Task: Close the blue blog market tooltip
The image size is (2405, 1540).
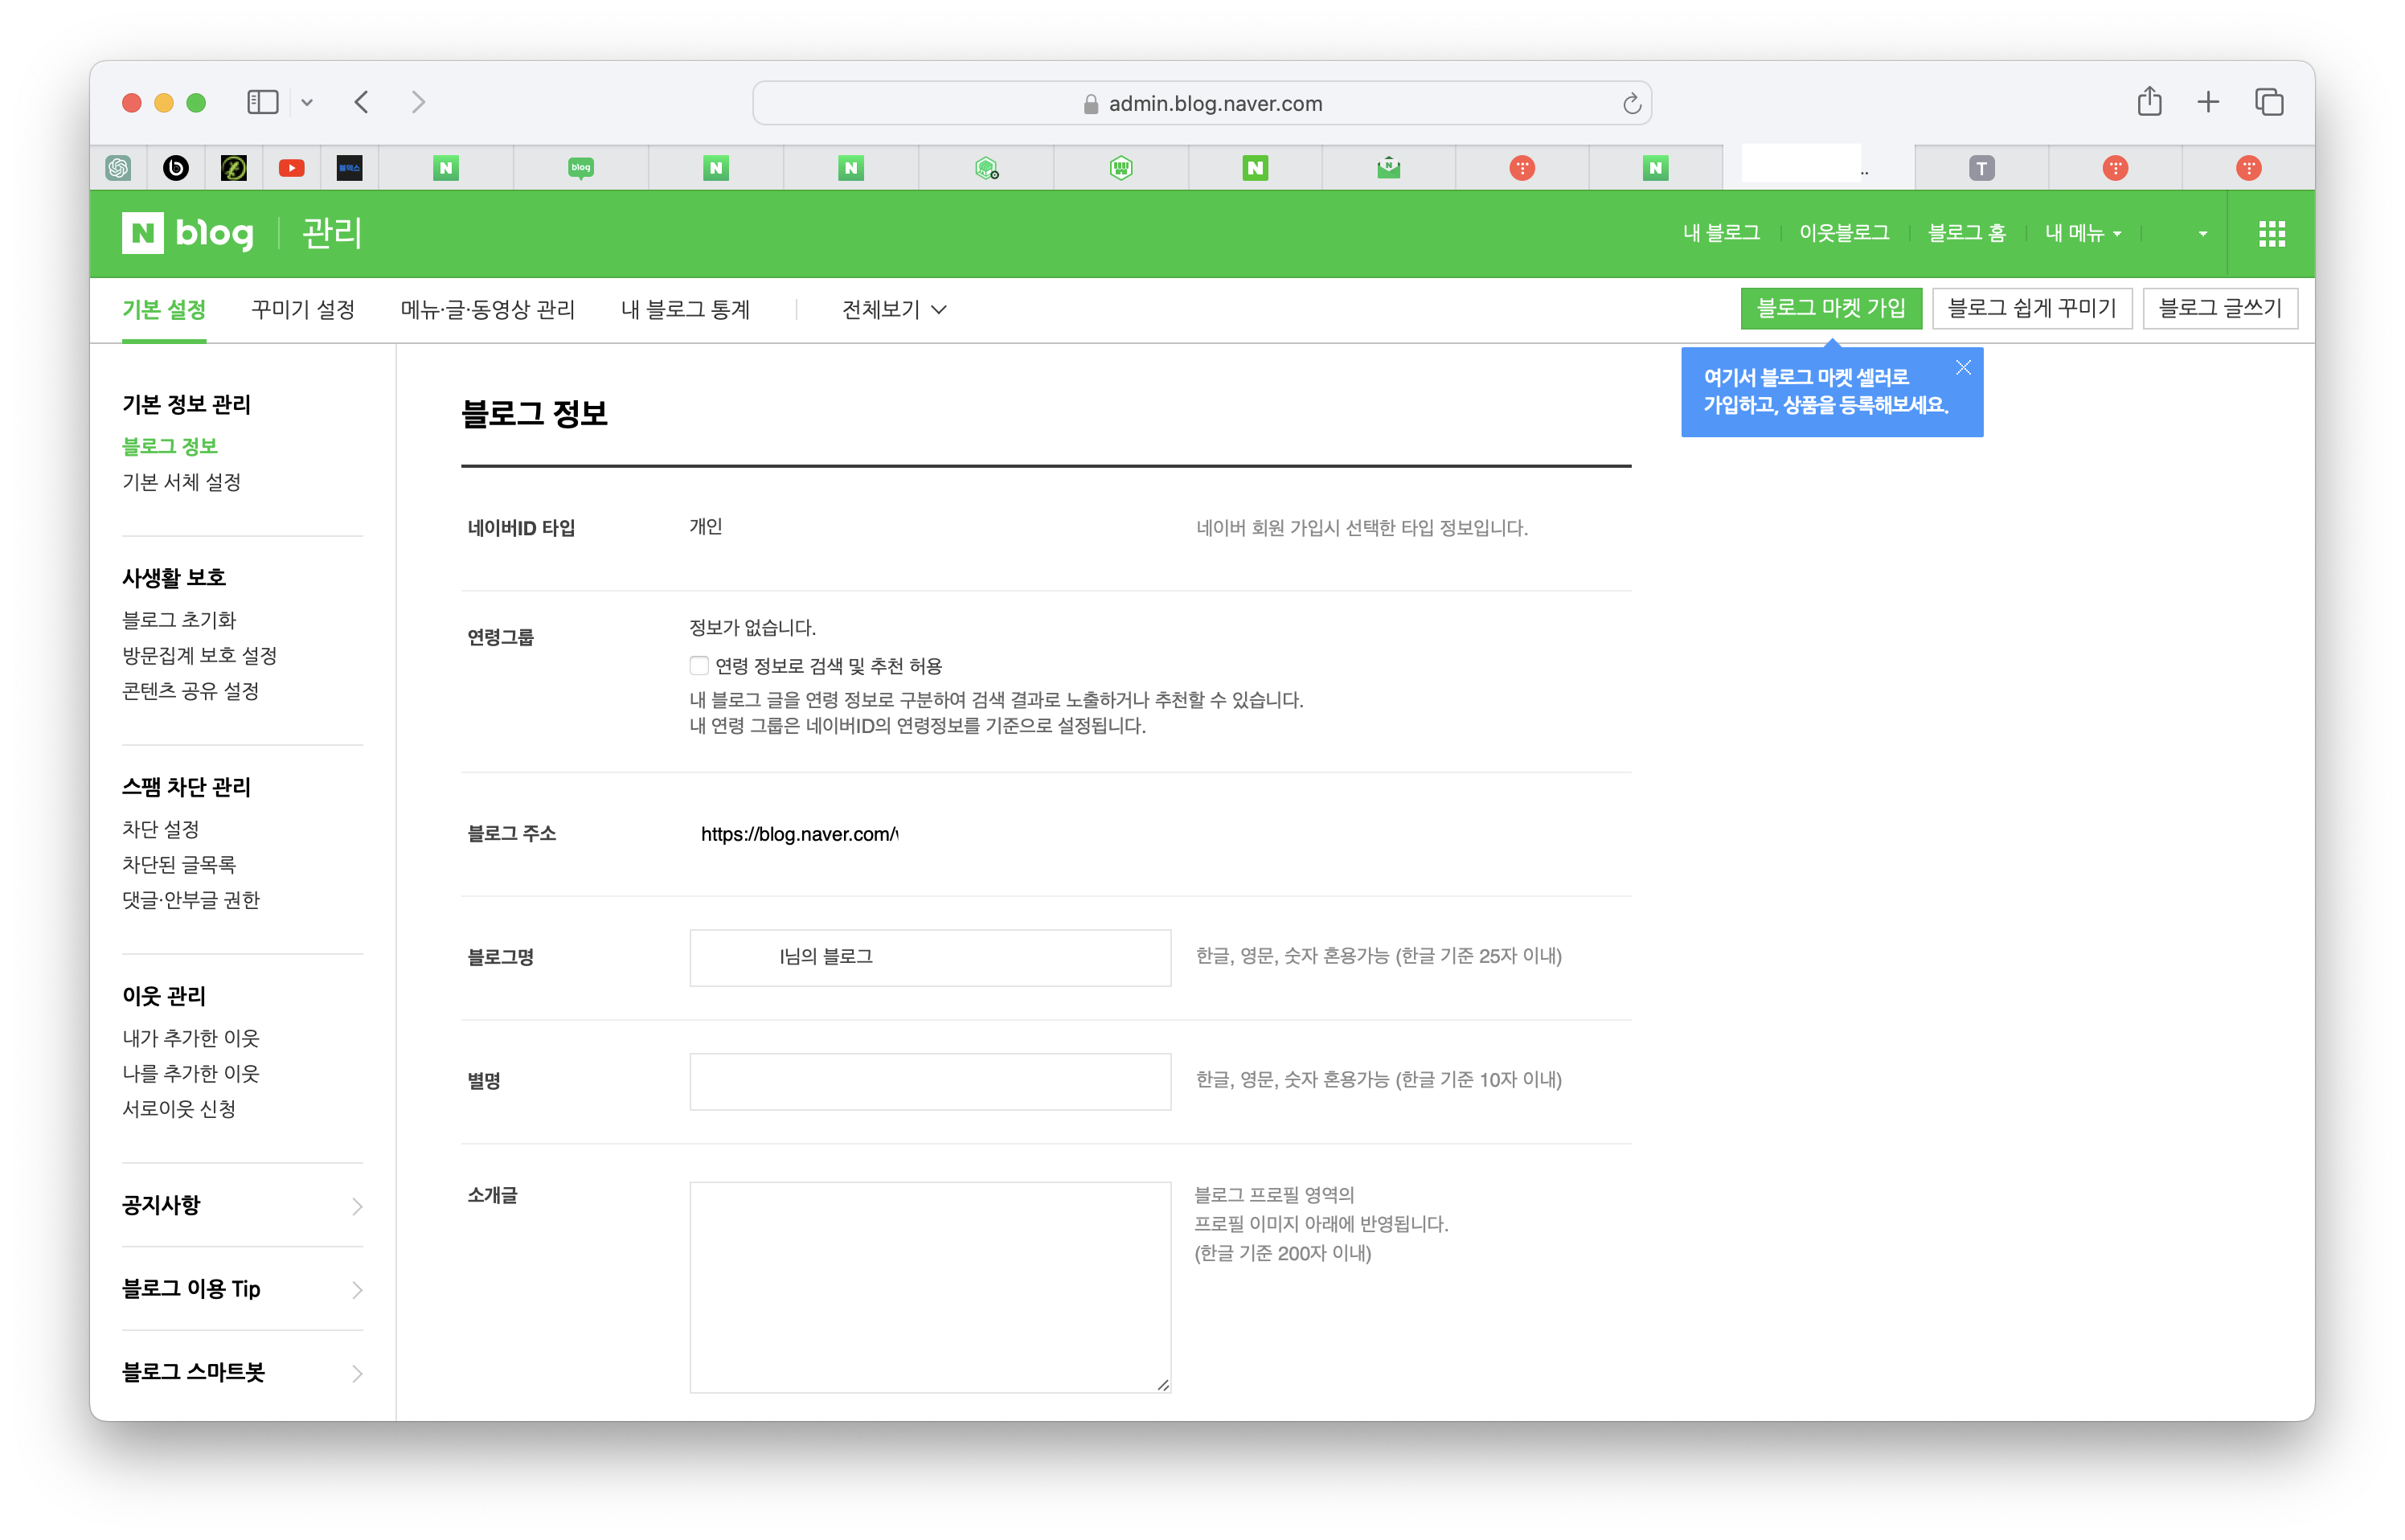Action: tap(1963, 368)
